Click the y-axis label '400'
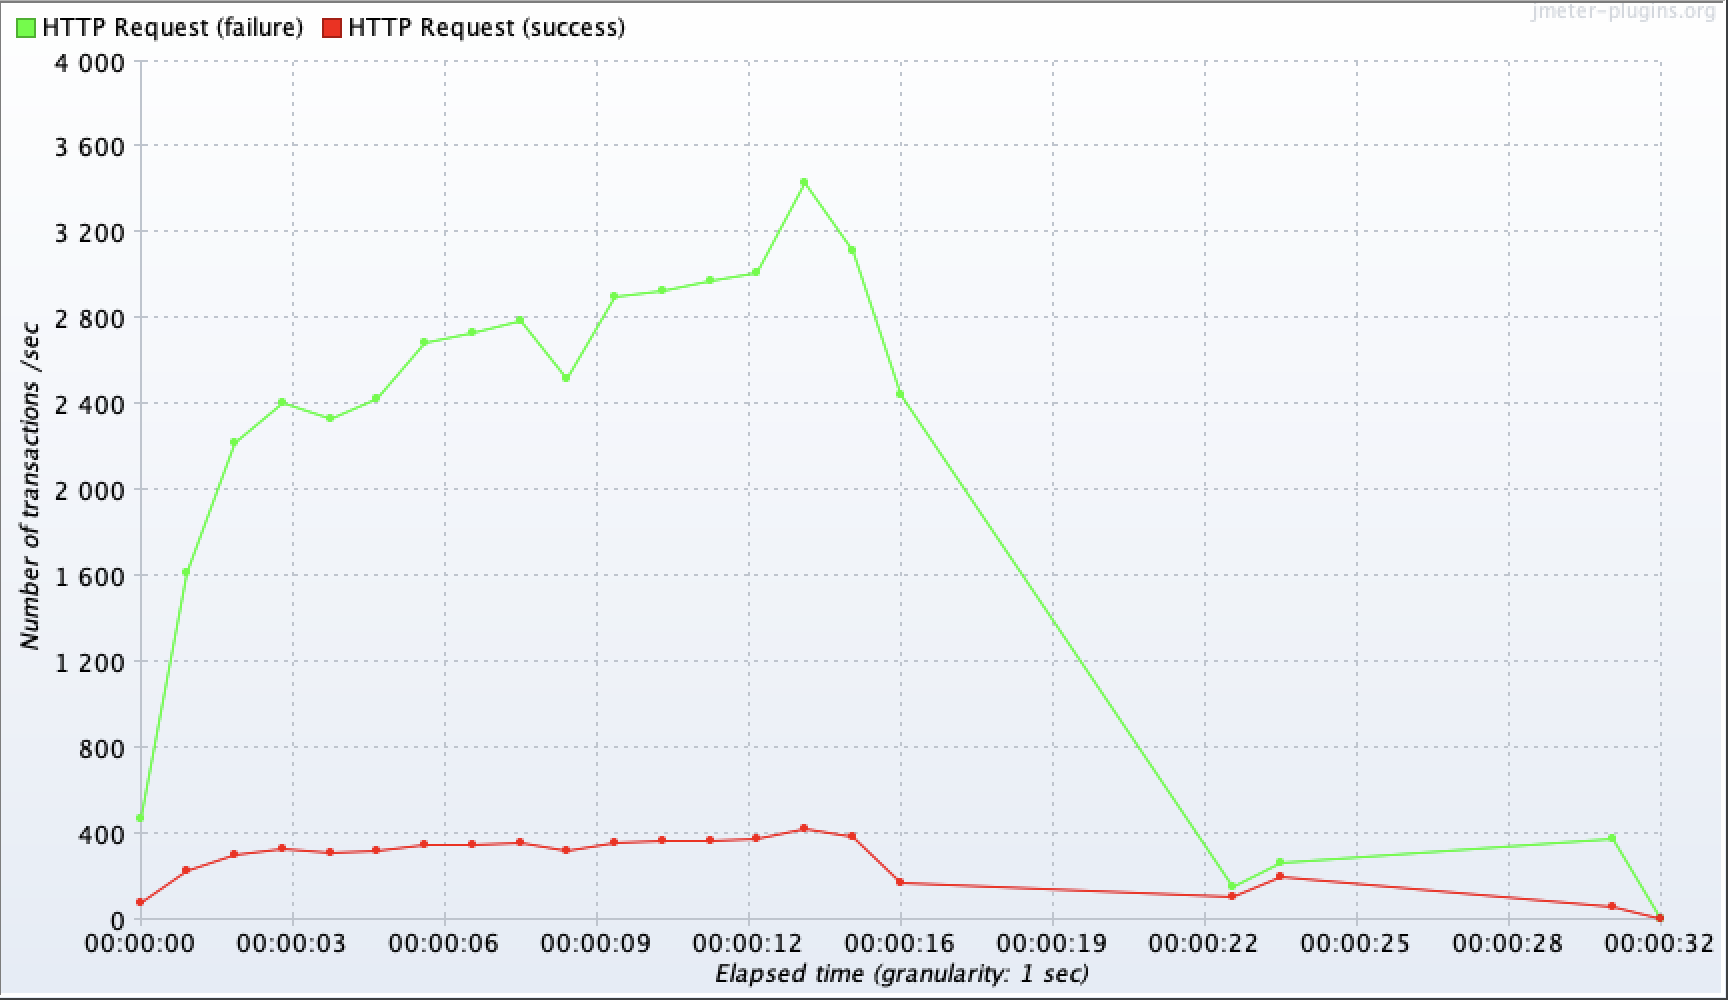 [102, 835]
